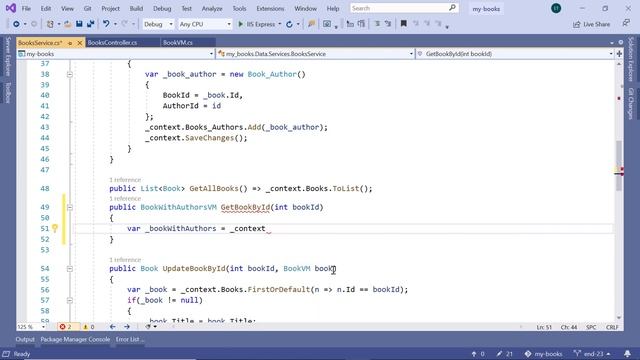Viewport: 640px width, 360px height.
Task: Open the Edit menu
Action: pyautogui.click(x=46, y=9)
